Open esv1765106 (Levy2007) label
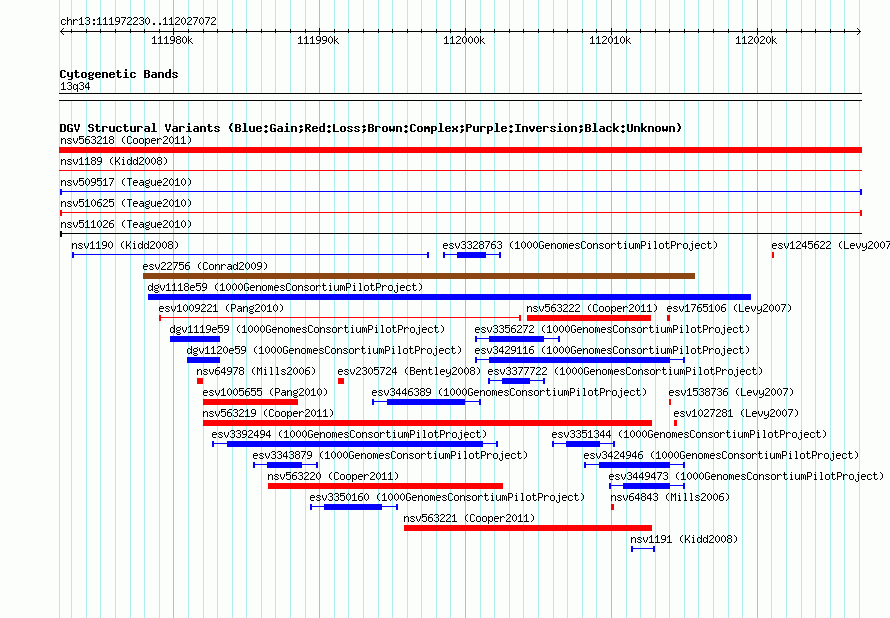The width and height of the screenshot is (890, 618). pos(729,308)
